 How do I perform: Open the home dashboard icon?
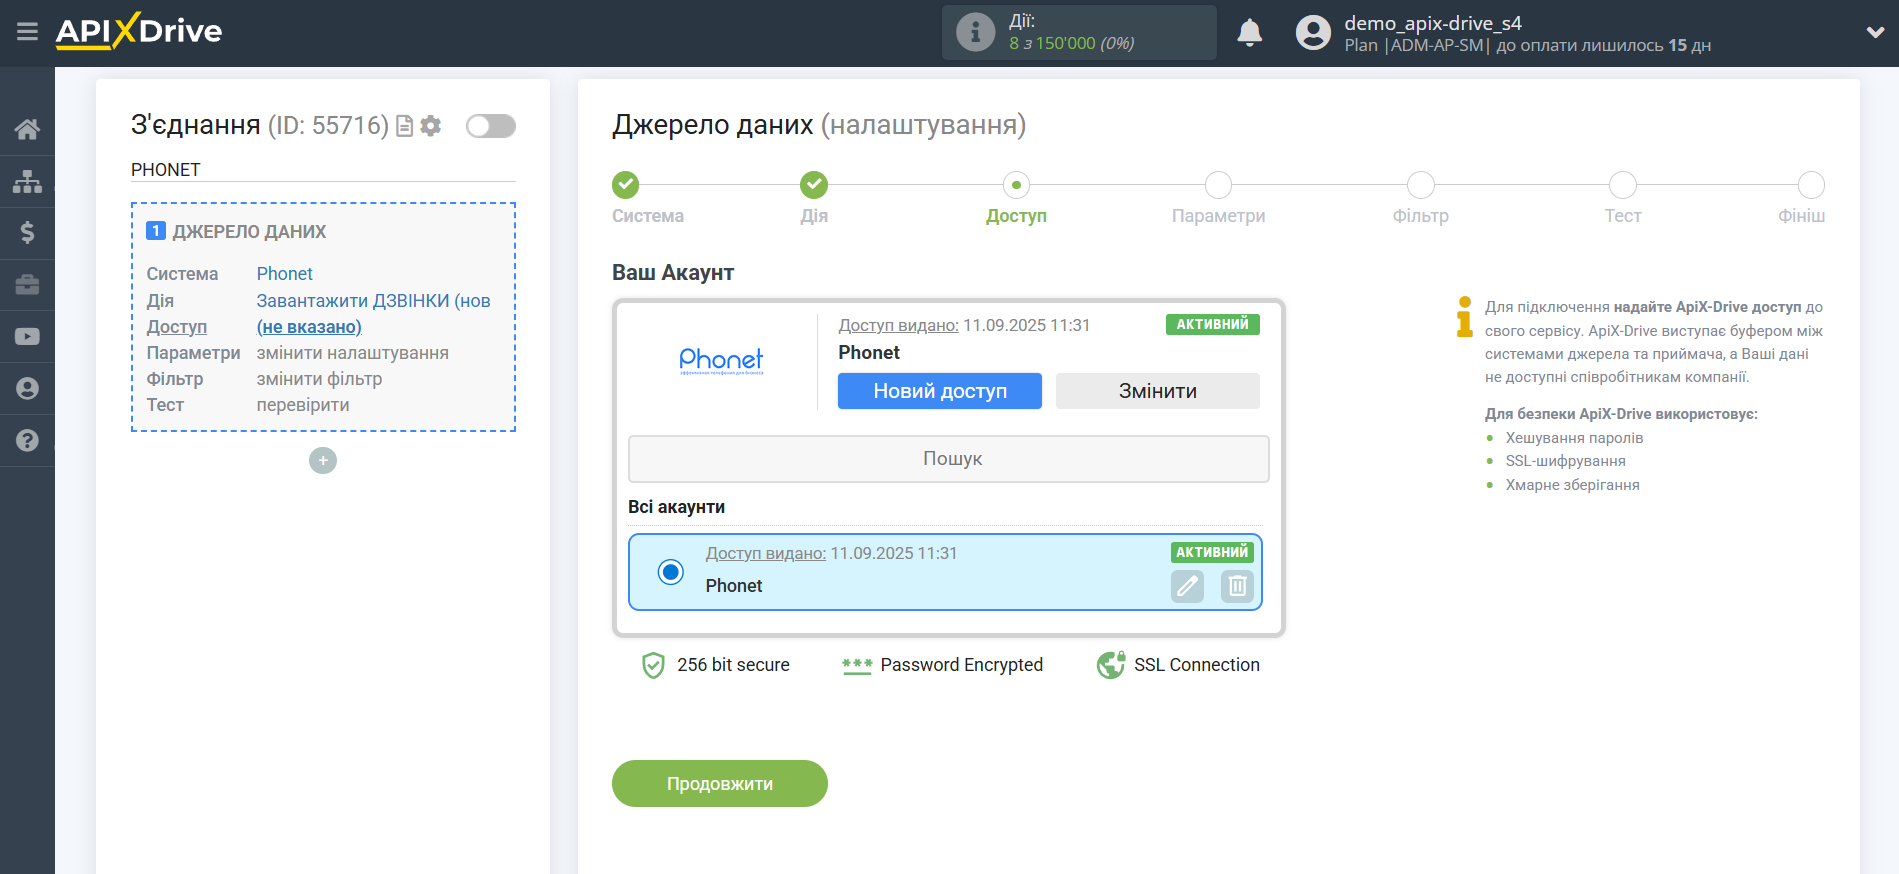tap(27, 129)
